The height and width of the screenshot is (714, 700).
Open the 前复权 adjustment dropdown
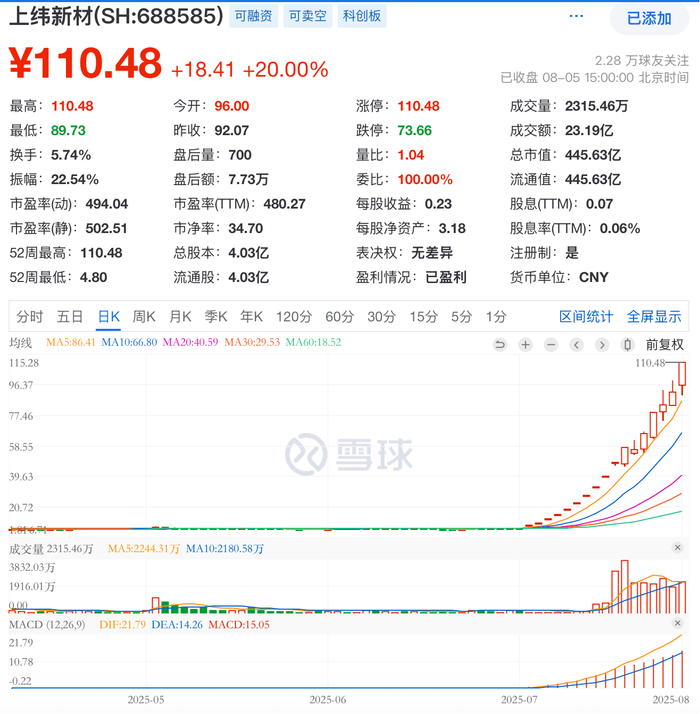[664, 345]
